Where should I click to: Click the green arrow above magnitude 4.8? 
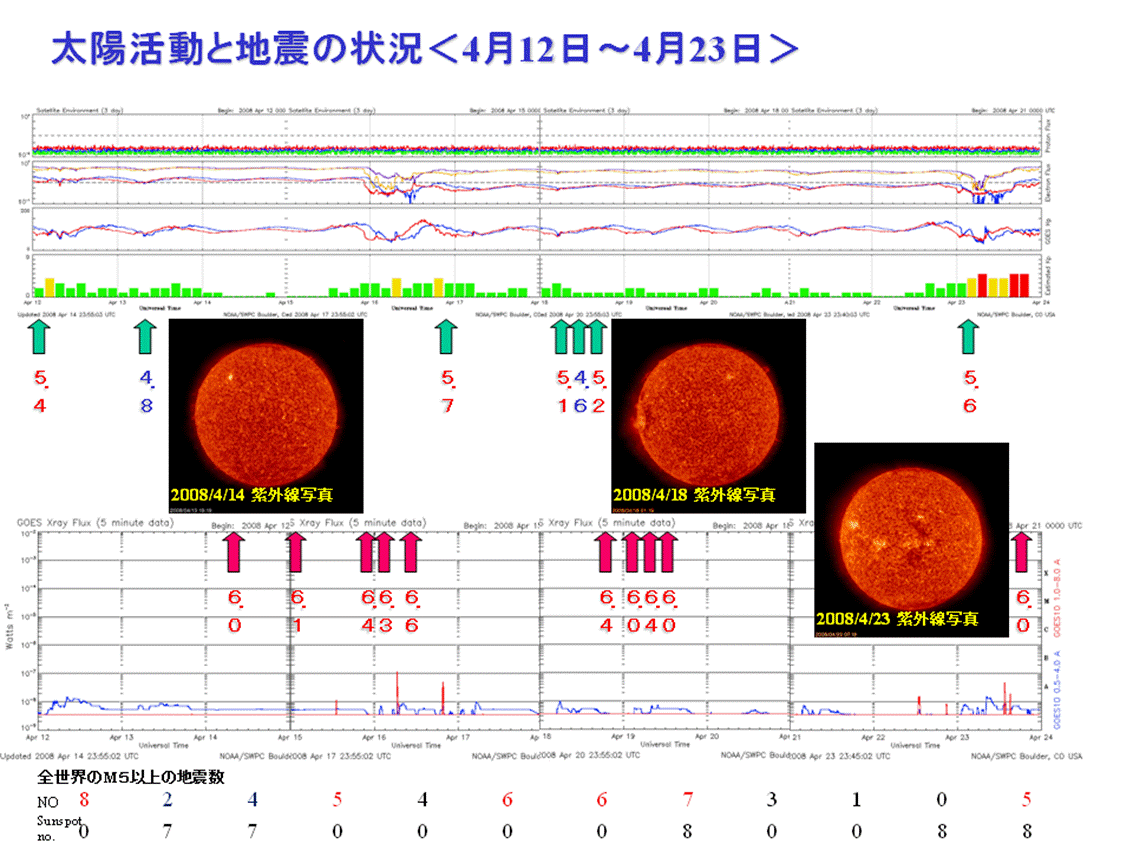pos(145,337)
